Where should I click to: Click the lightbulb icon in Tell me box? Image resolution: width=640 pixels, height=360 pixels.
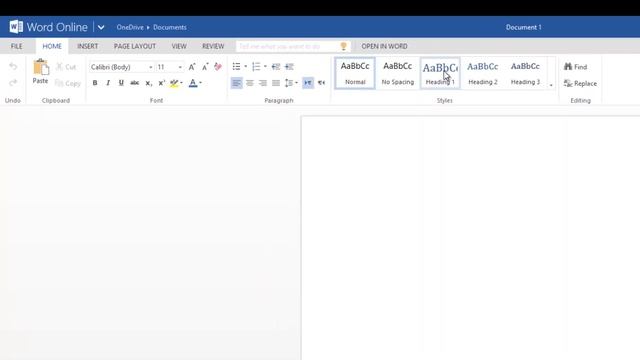tap(344, 46)
